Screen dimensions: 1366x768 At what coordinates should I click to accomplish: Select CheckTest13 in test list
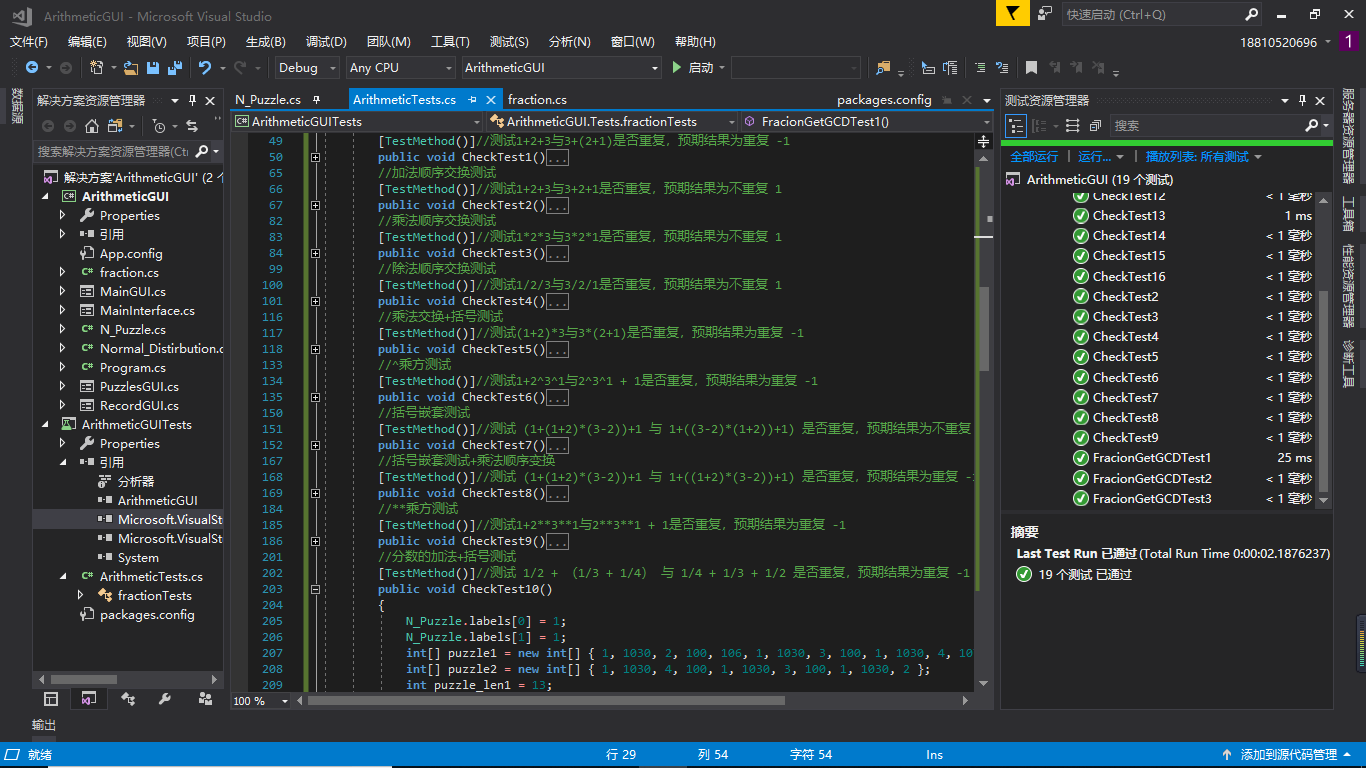[x=1129, y=216]
